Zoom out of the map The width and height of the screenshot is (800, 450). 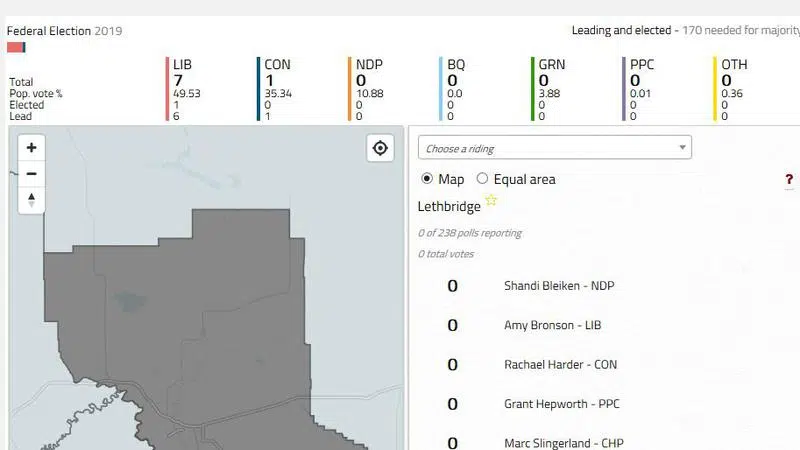tap(32, 174)
